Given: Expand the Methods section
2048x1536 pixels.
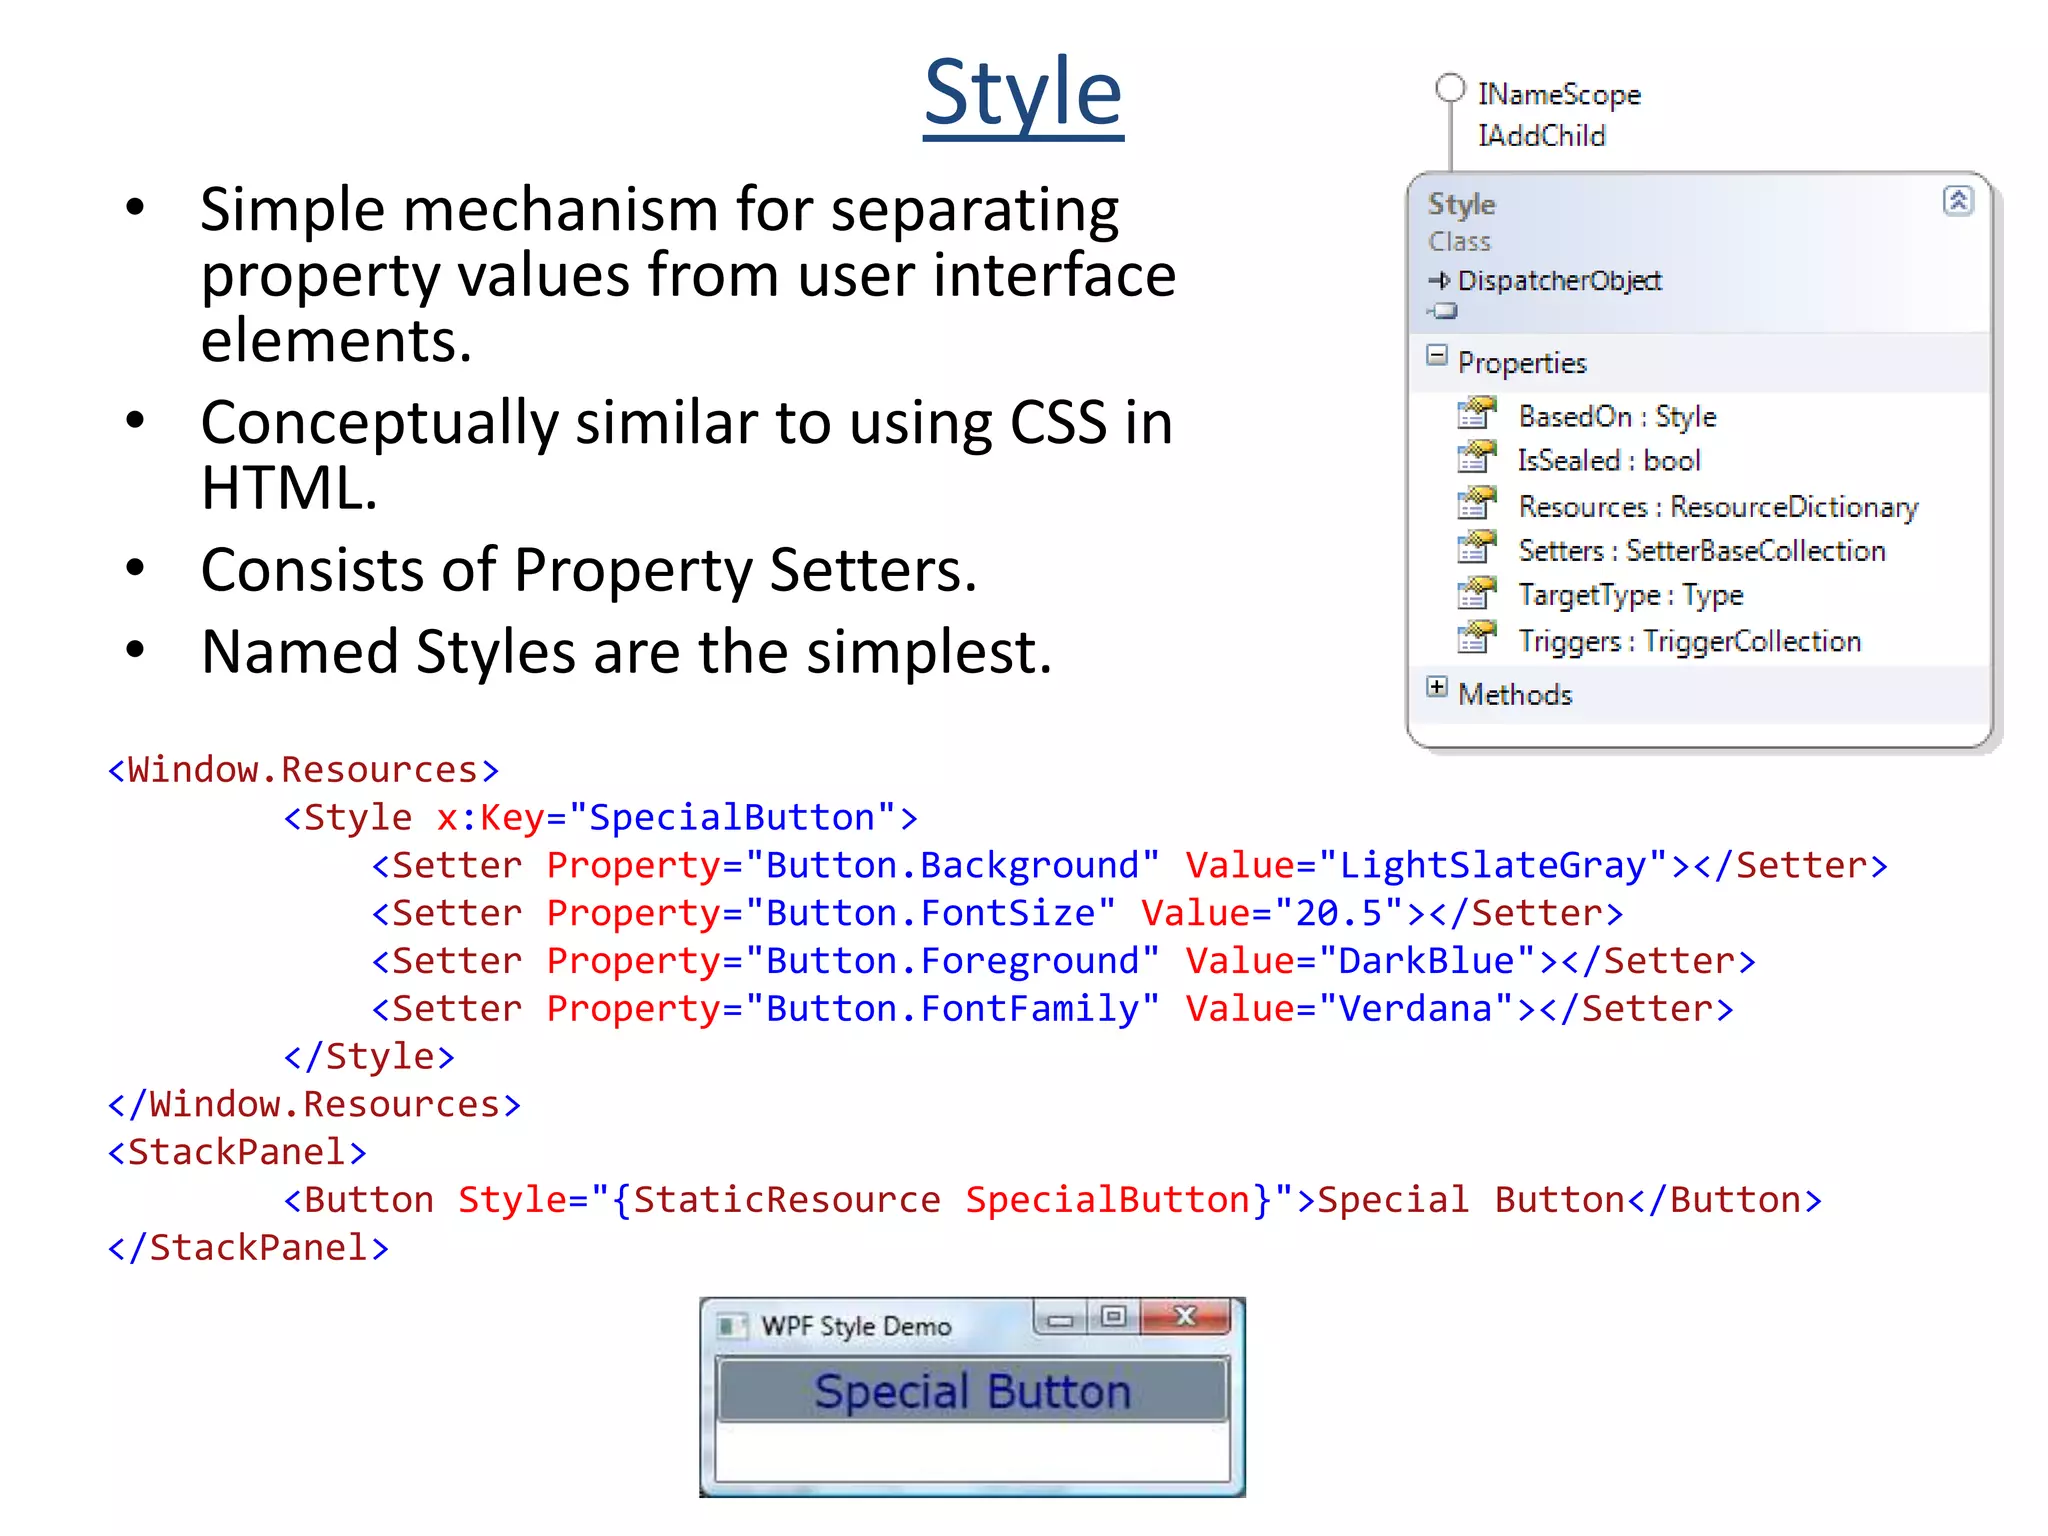Looking at the screenshot, I should coord(1437,687).
